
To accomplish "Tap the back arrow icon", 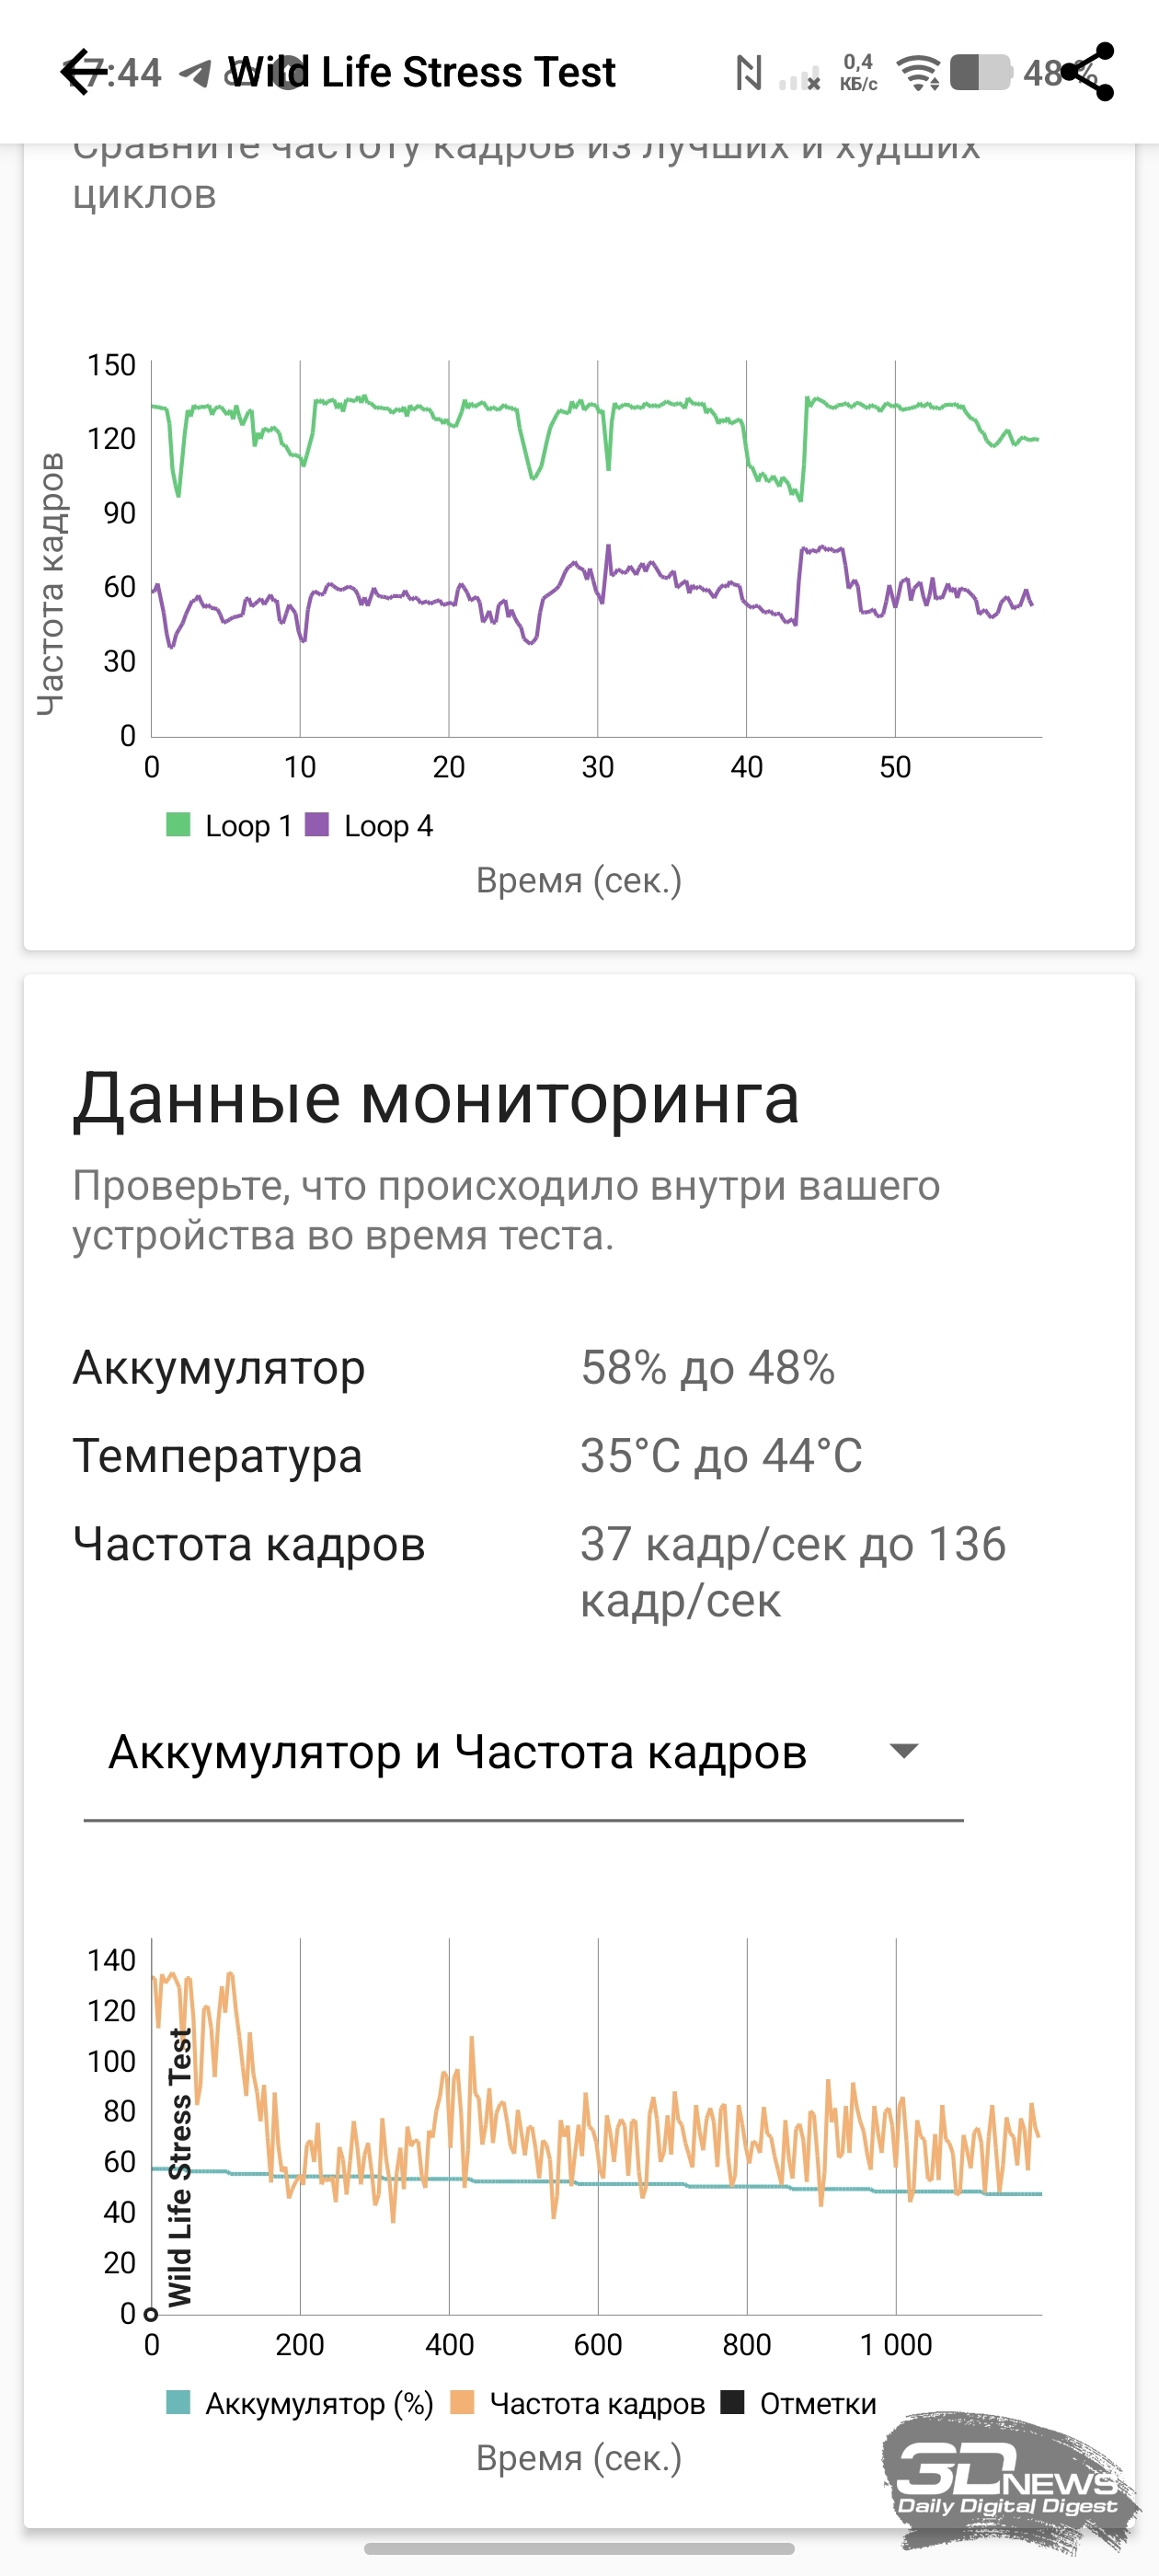I will coord(82,72).
